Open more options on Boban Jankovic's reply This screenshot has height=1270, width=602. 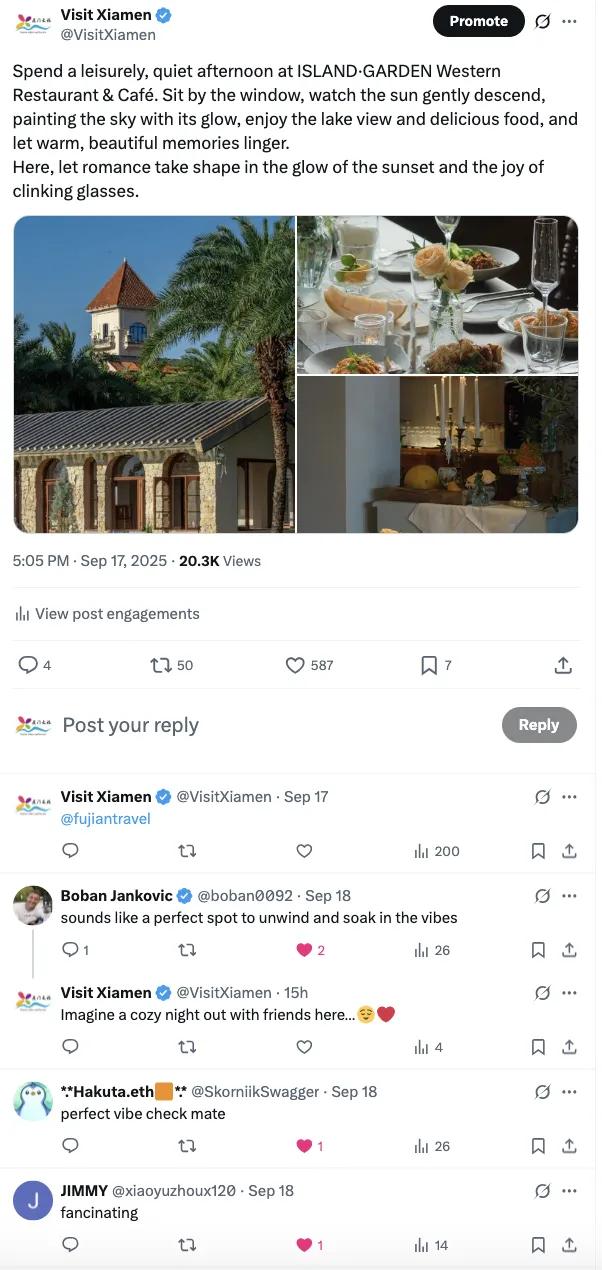click(570, 896)
